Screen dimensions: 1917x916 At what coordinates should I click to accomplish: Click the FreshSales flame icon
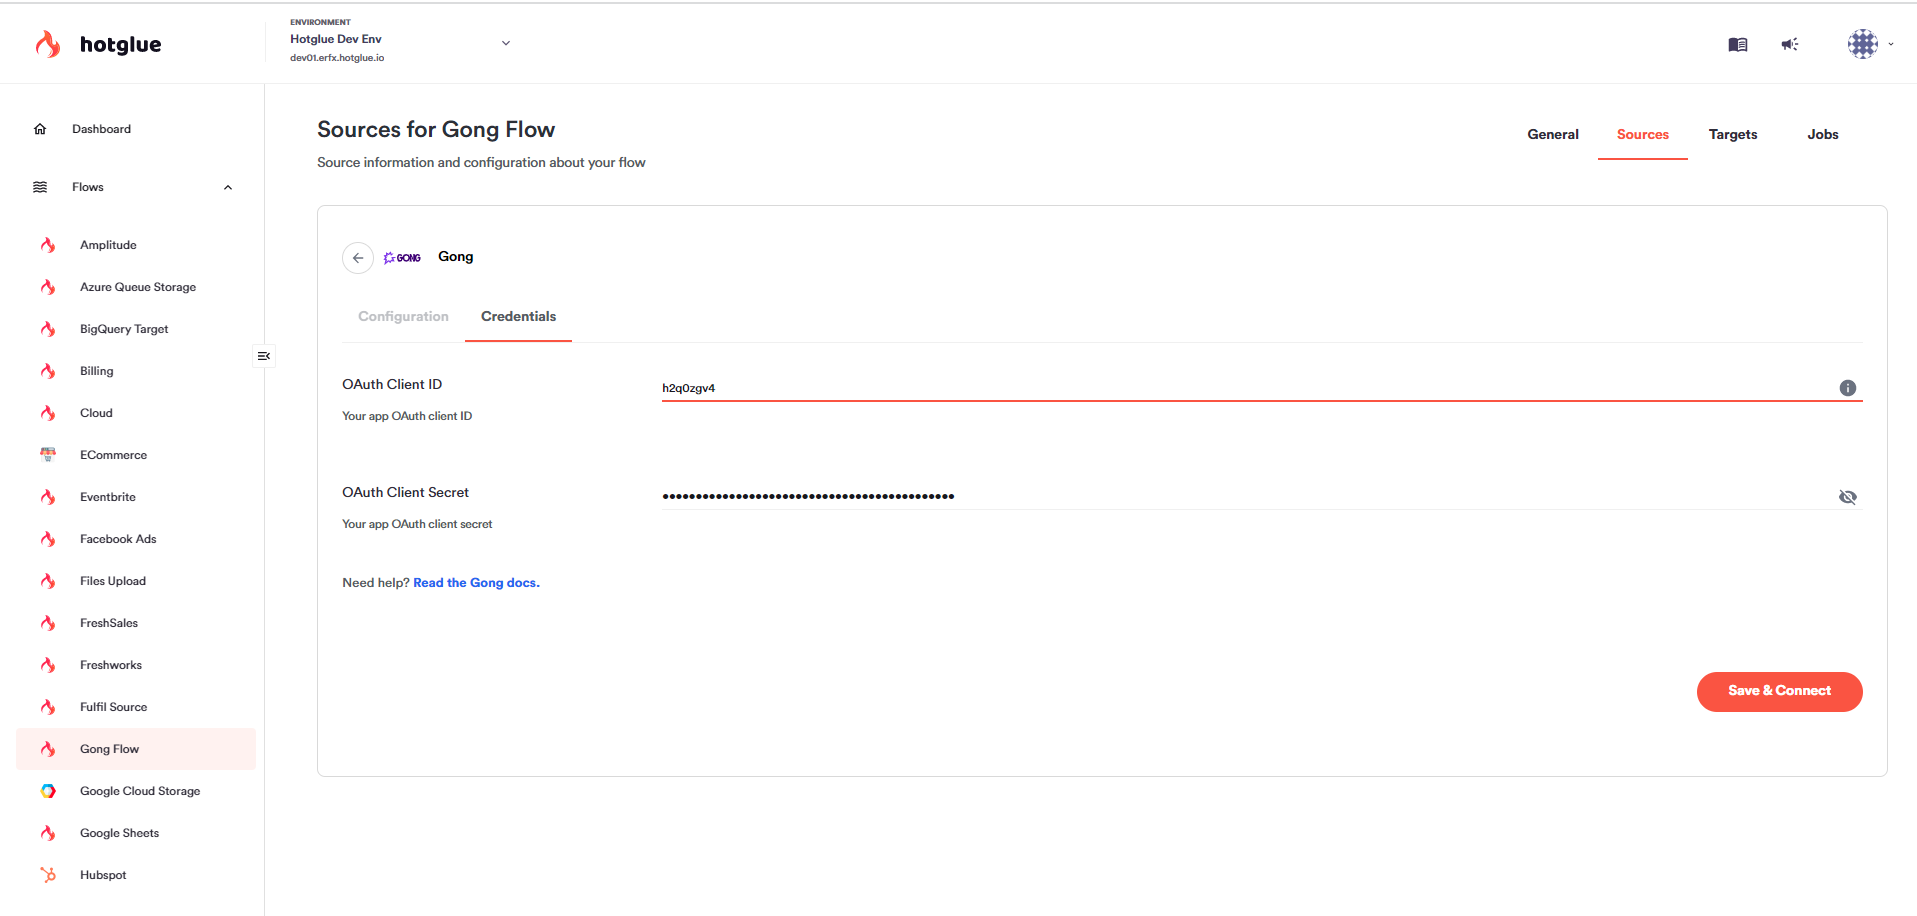click(48, 623)
